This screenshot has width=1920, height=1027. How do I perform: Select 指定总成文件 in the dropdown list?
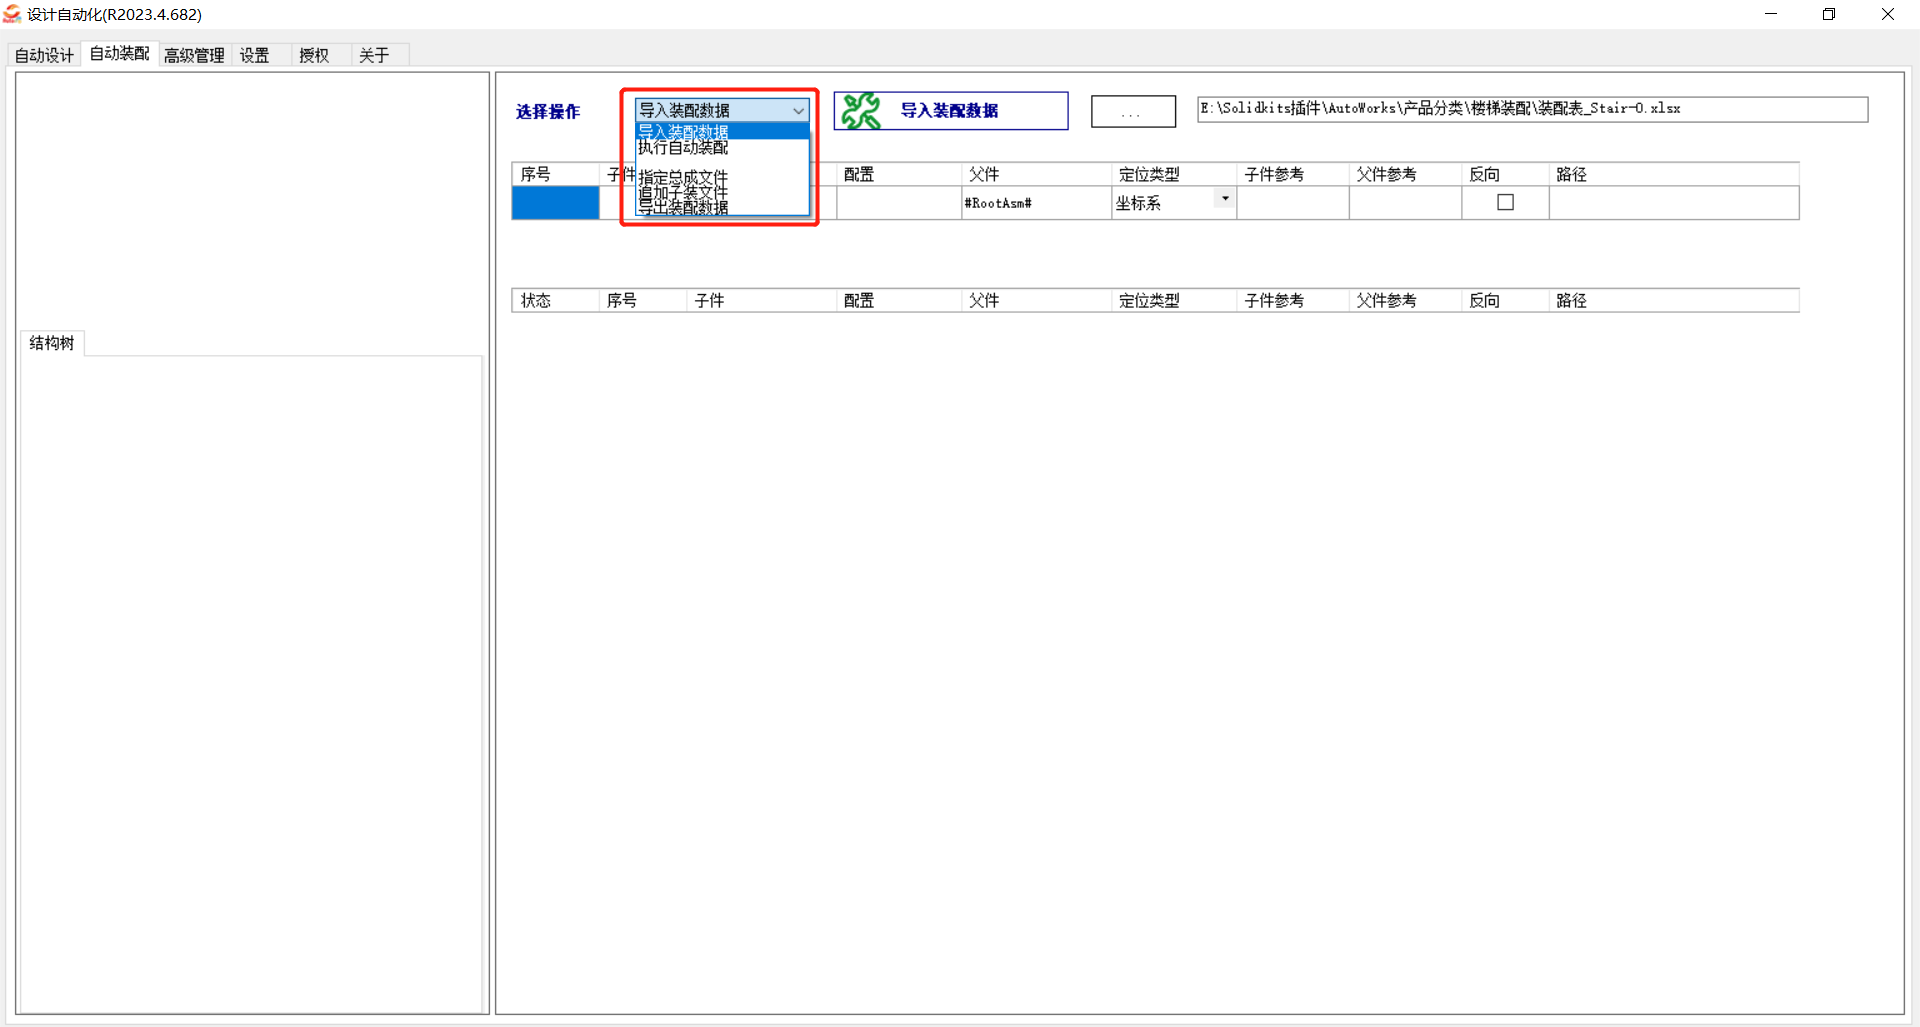click(684, 176)
